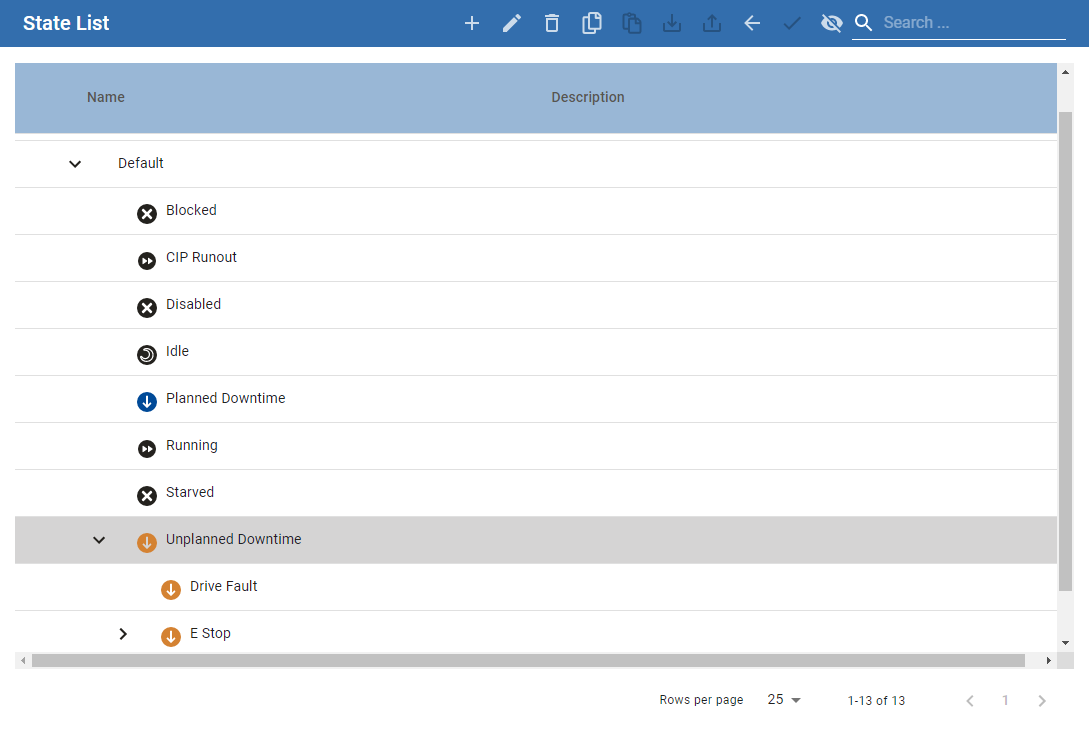Image resolution: width=1089 pixels, height=748 pixels.
Task: Expand the E Stop row
Action: 123,634
